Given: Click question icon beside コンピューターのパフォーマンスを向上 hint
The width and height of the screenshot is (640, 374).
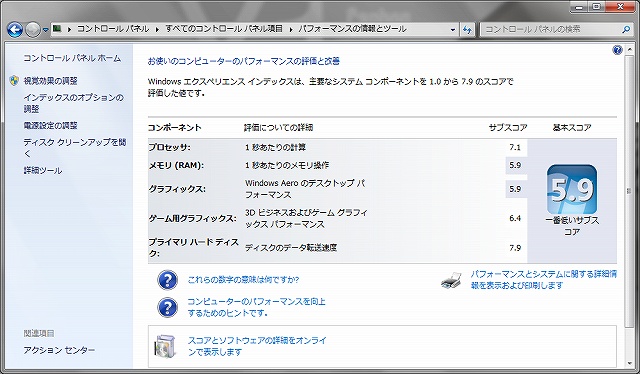Looking at the screenshot, I should [167, 307].
